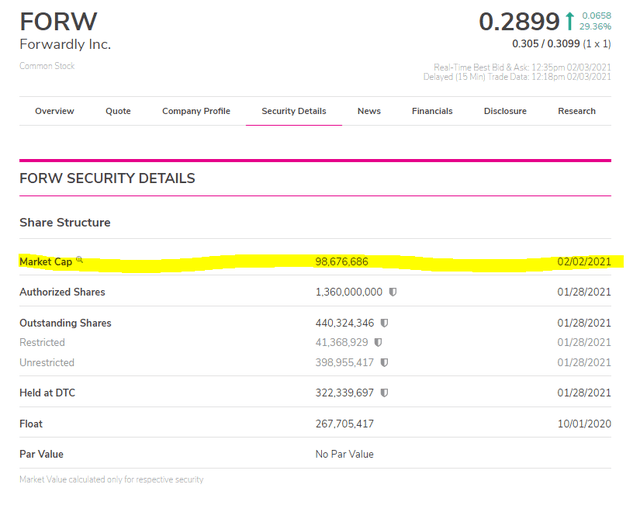The image size is (640, 512).
Task: Click the value 41,368,929
Action: (342, 342)
